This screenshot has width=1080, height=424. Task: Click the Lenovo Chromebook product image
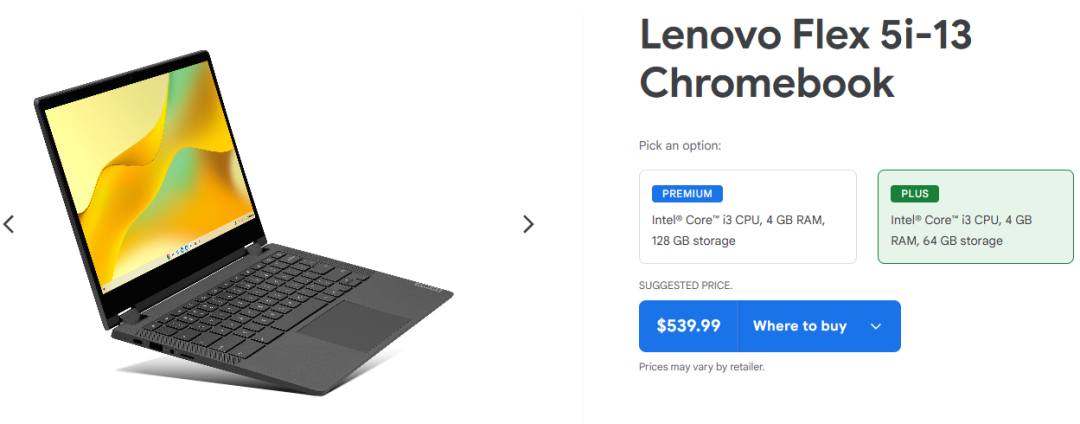(240, 220)
